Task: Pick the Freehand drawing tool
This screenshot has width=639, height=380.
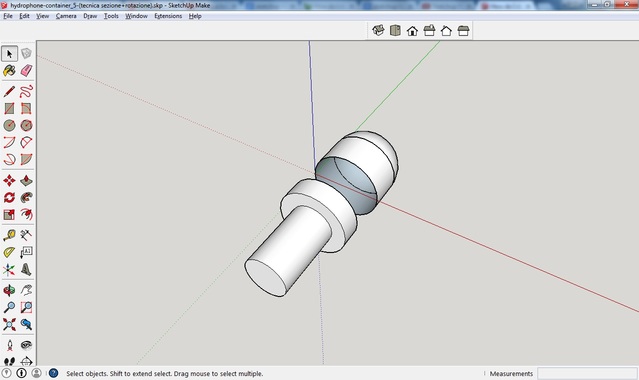Action: click(x=26, y=91)
